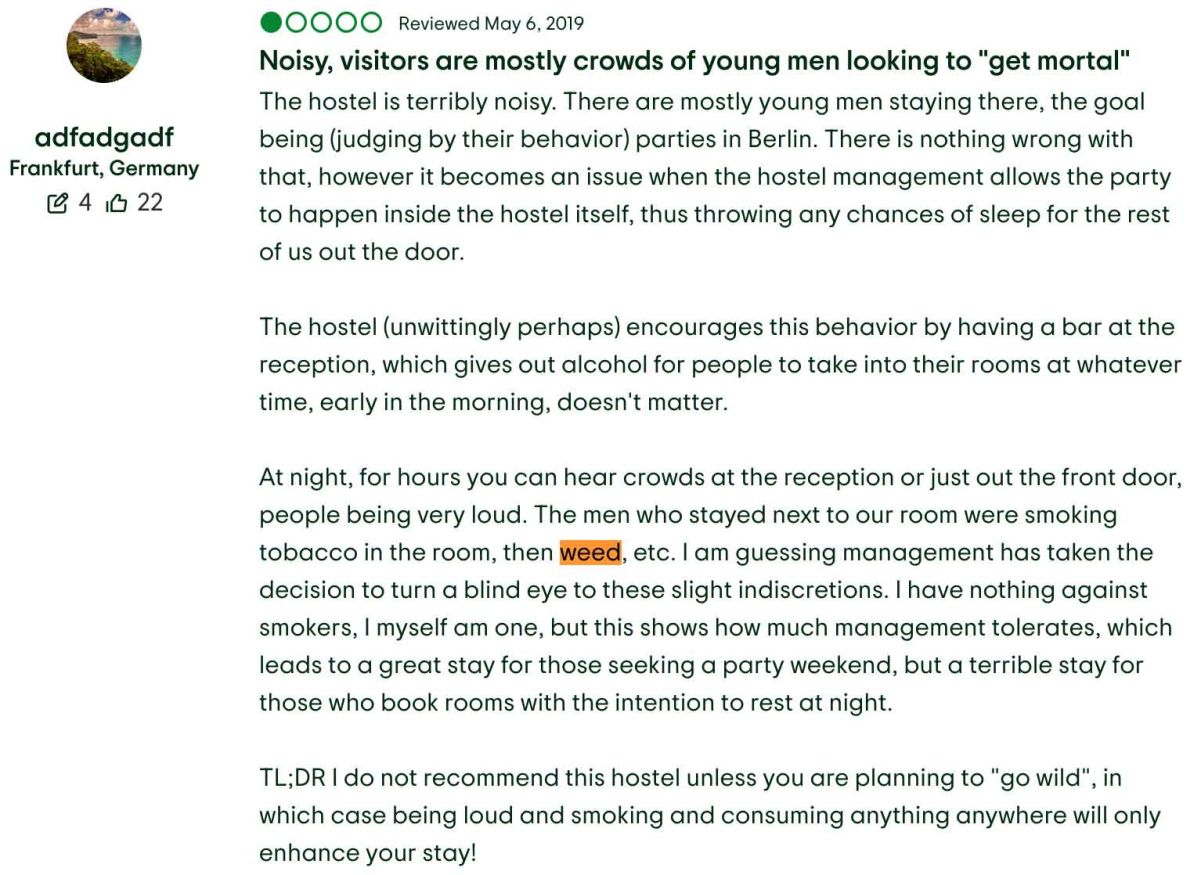The height and width of the screenshot is (875, 1200).
Task: Click the second rating bubble
Action: pyautogui.click(x=295, y=23)
